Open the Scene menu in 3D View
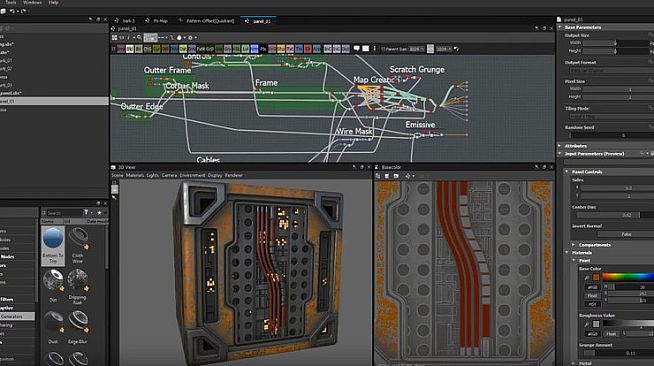This screenshot has width=654, height=366. (x=117, y=175)
